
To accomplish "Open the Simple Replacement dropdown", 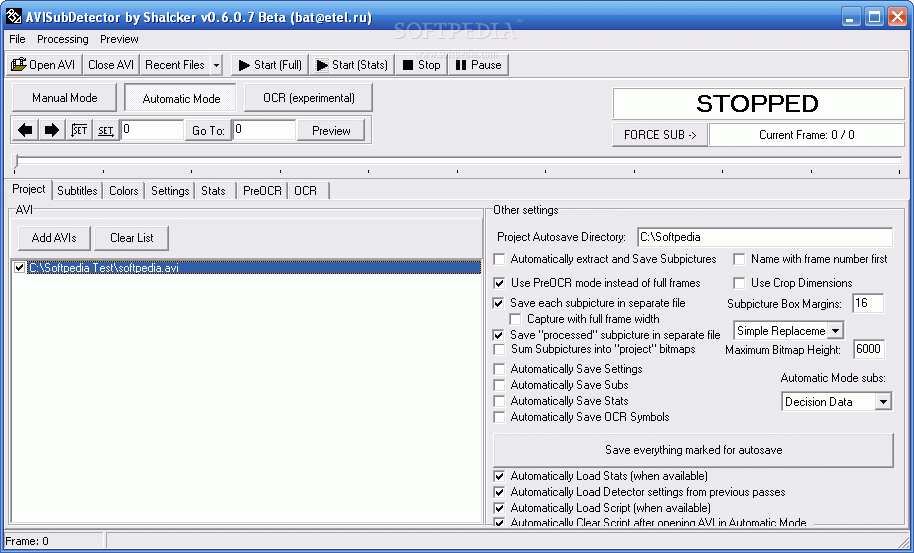I will tap(835, 330).
